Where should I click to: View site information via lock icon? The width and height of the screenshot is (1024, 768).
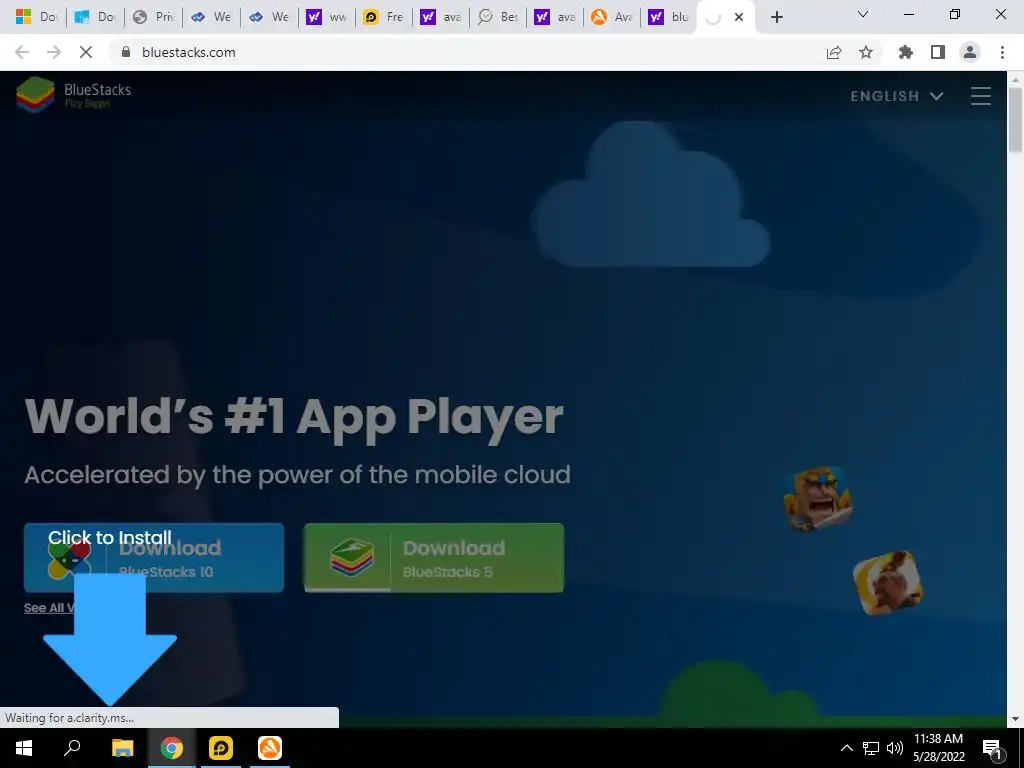[126, 52]
